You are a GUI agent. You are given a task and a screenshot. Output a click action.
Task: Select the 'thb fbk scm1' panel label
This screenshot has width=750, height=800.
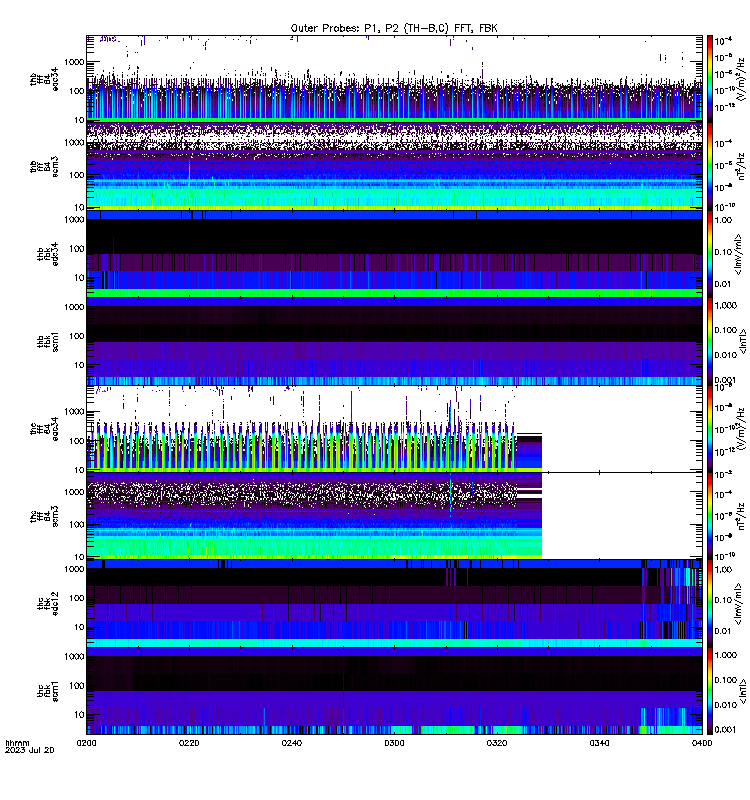tap(47, 341)
